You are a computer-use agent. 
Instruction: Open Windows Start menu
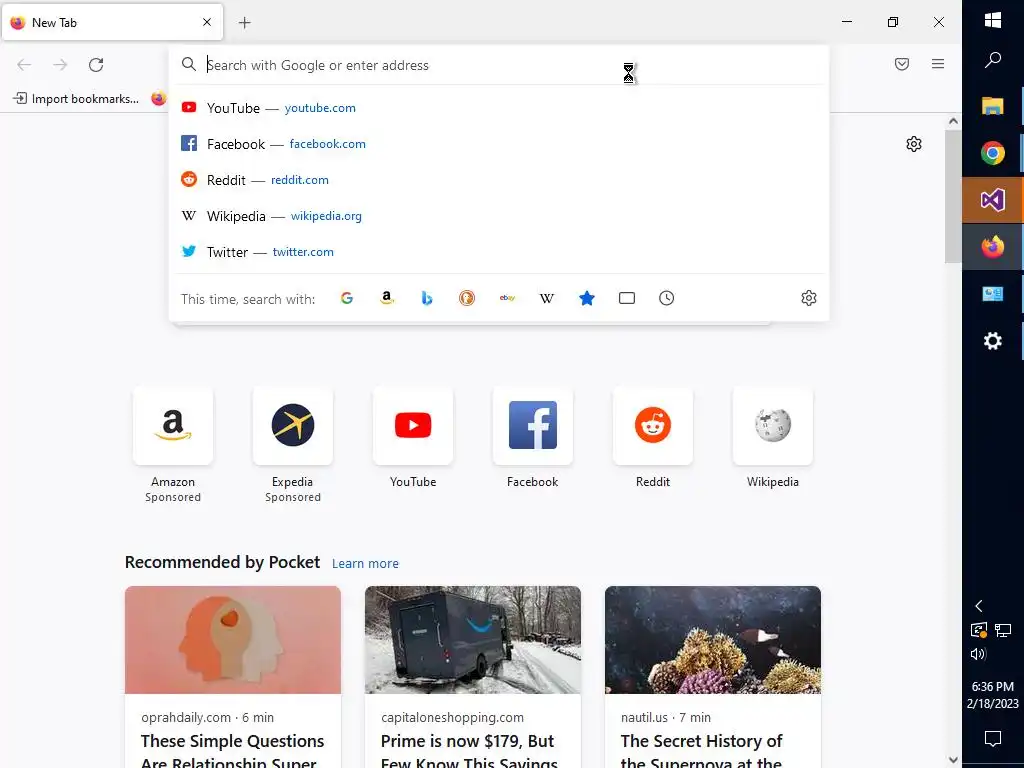993,20
